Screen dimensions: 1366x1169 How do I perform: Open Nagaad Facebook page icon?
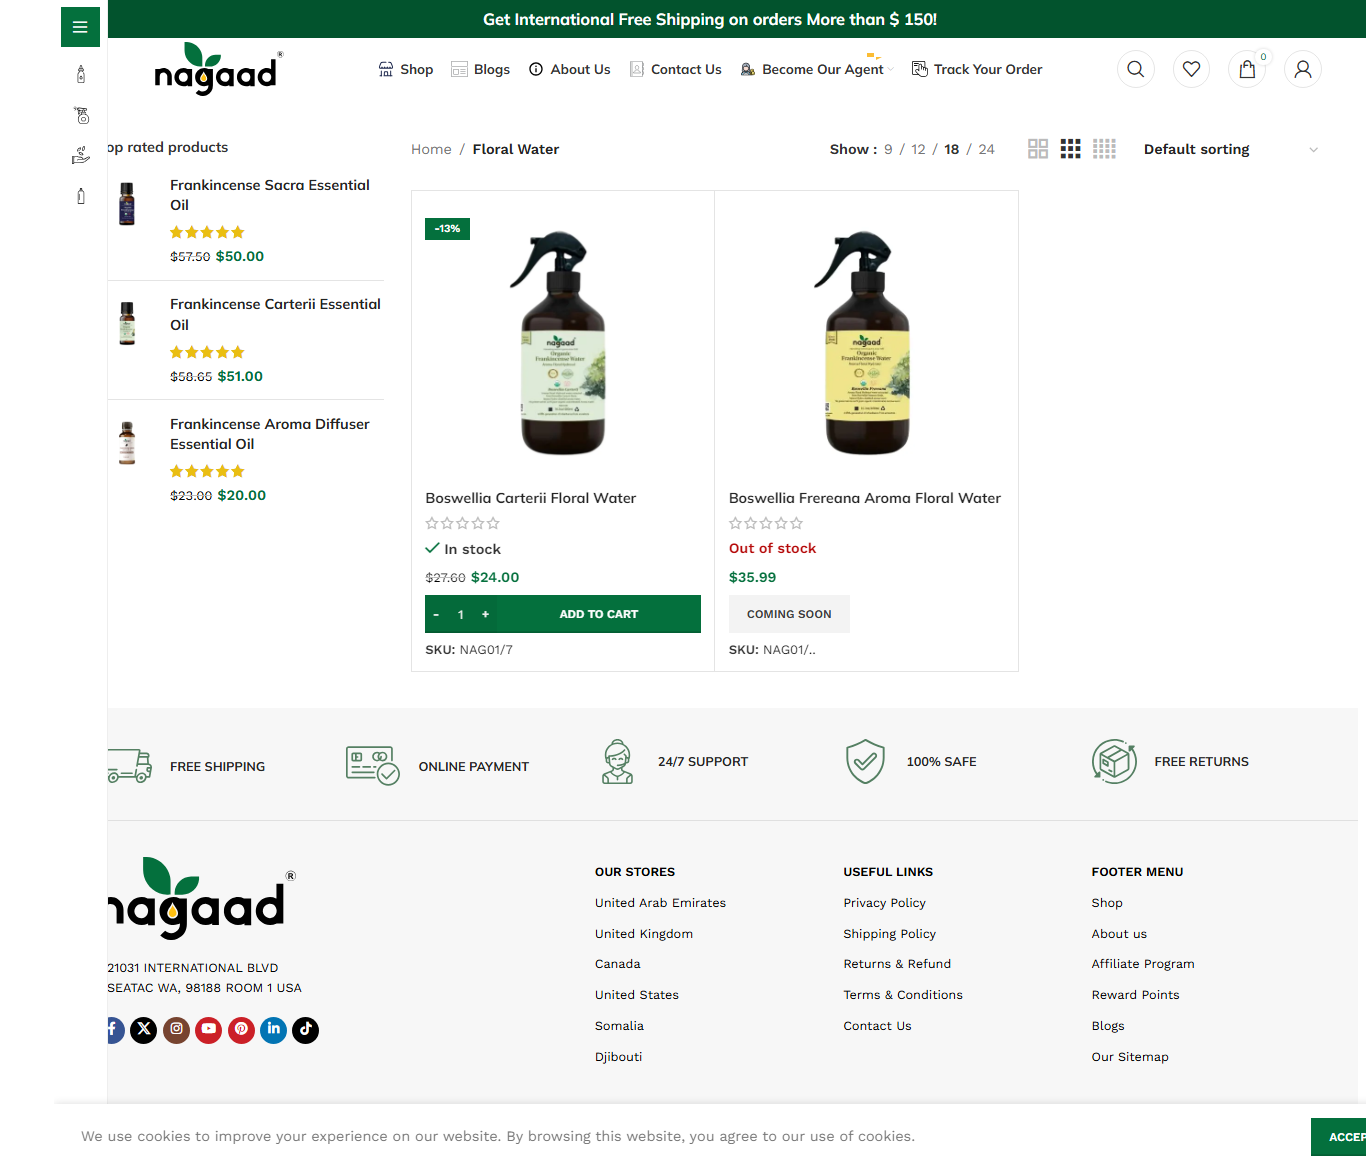[x=114, y=1030]
